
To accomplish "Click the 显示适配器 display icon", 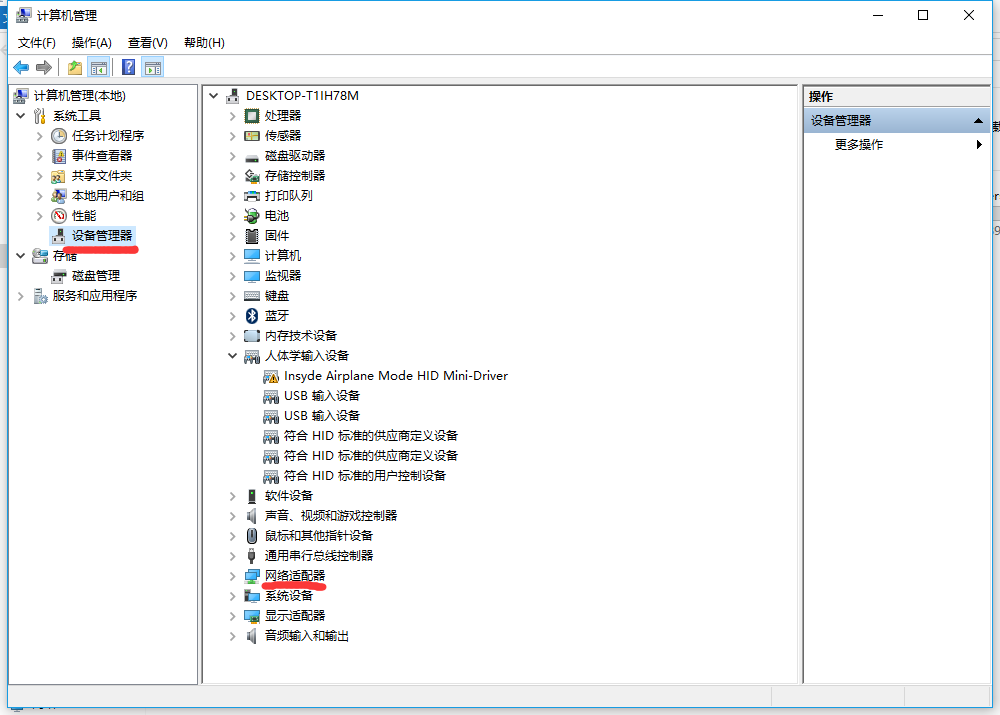I will coord(252,616).
